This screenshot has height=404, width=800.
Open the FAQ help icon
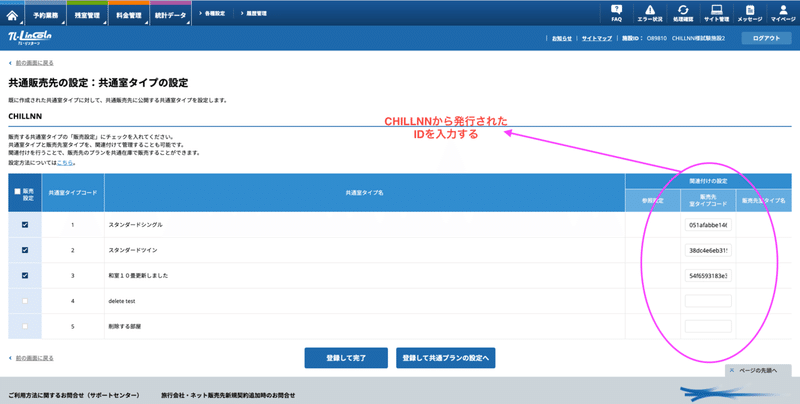click(616, 12)
